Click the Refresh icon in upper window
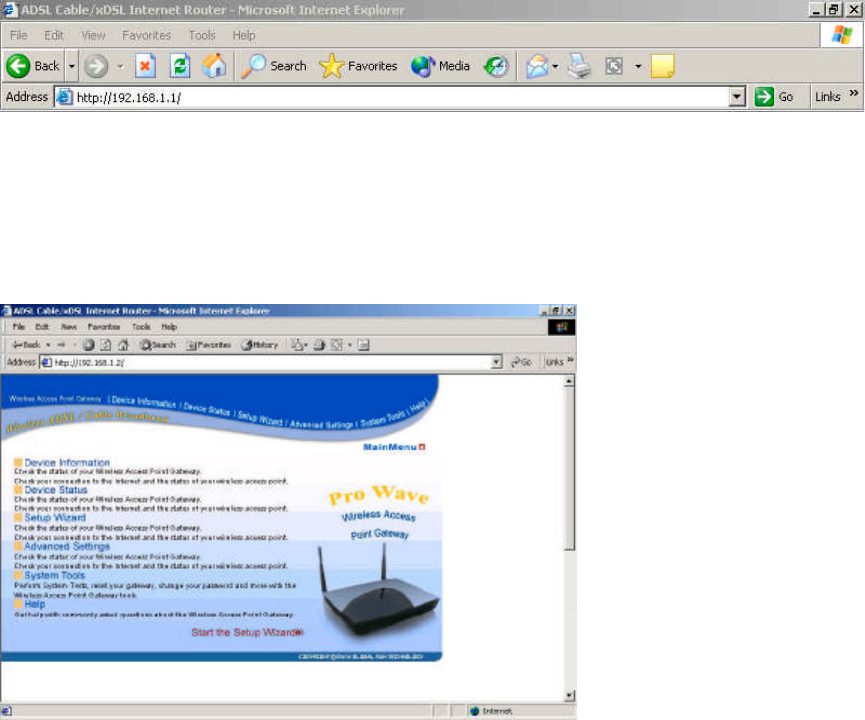Viewport: 865px width, 720px height. (x=180, y=66)
